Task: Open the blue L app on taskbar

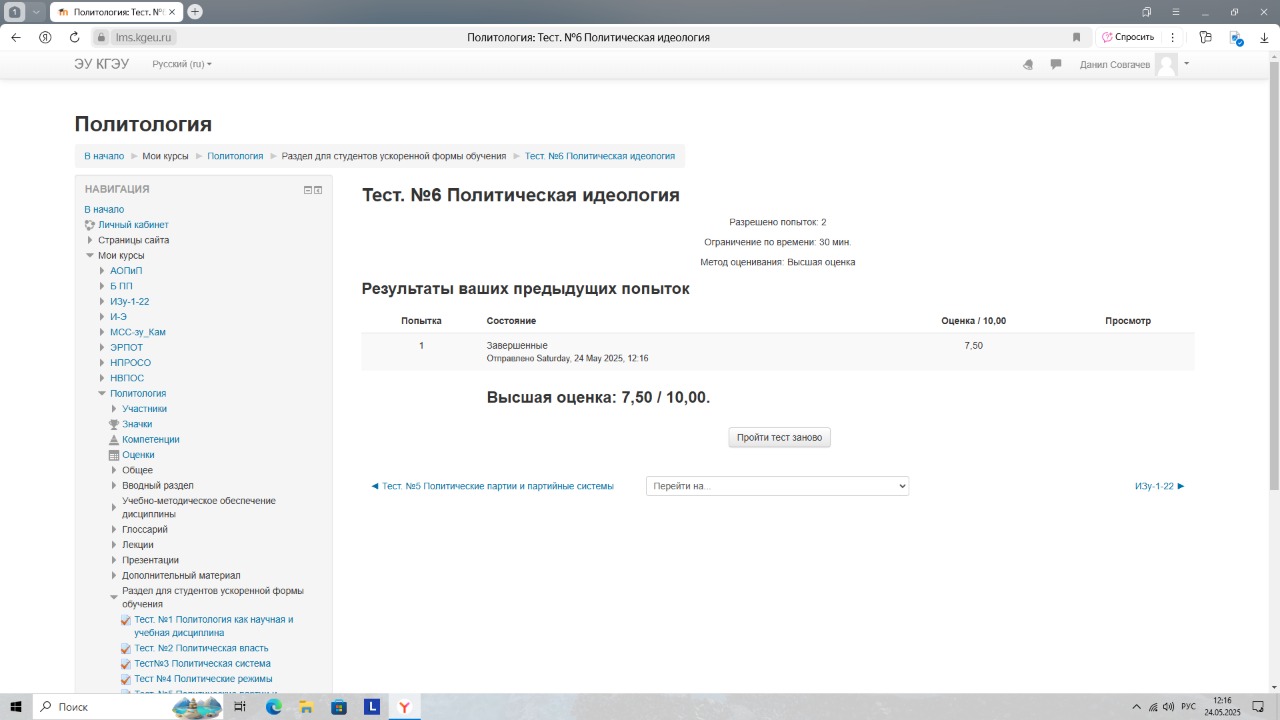Action: [371, 707]
